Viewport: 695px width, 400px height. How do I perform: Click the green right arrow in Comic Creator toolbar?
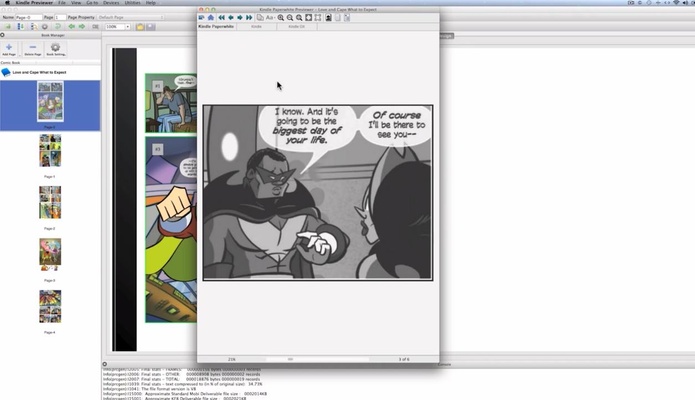tap(82, 27)
